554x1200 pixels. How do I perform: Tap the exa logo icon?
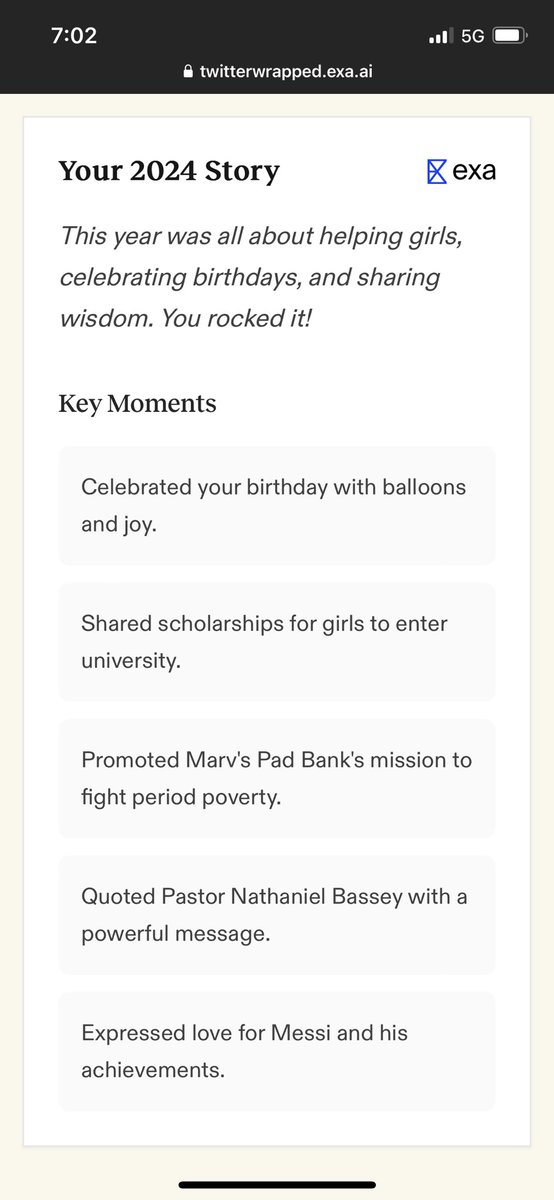pos(436,171)
